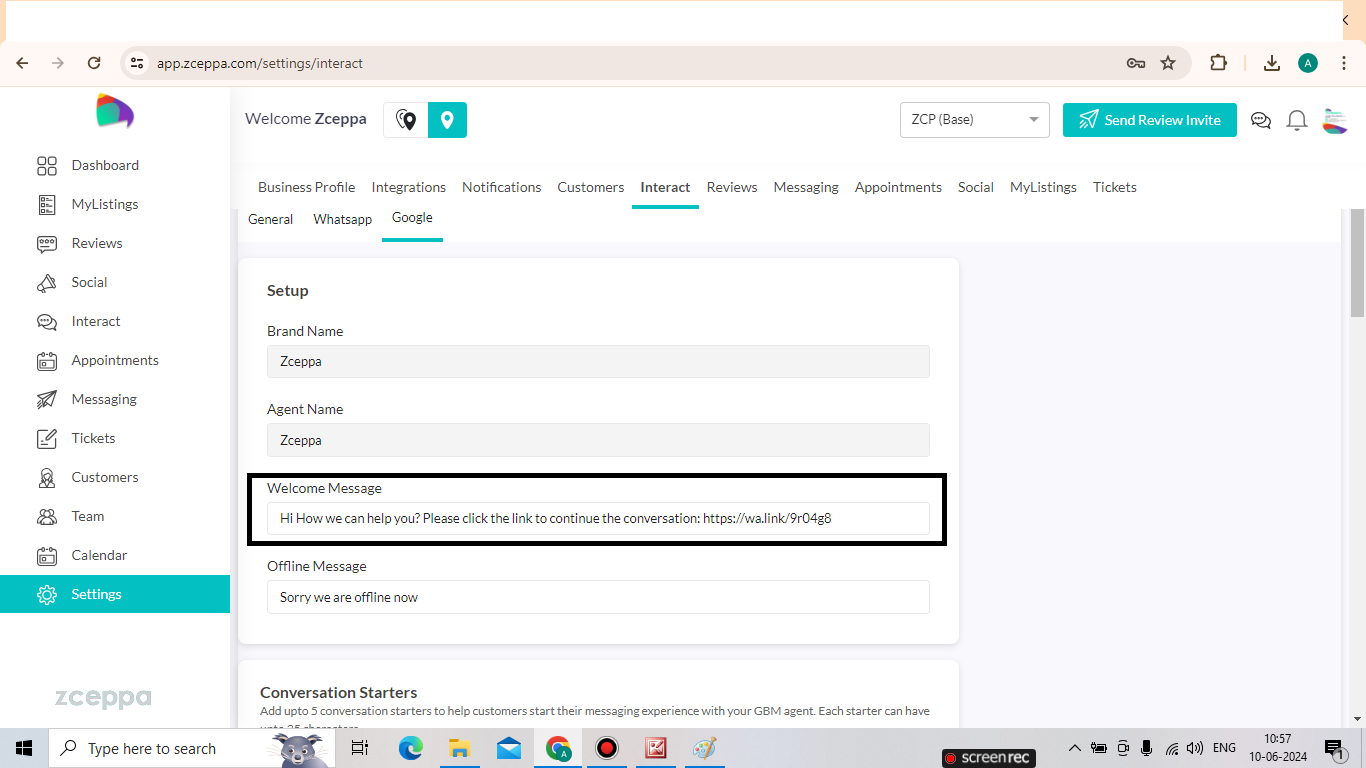Screen dimensions: 1366x768
Task: Open the ENG language indicator in taskbar
Action: [x=1224, y=748]
